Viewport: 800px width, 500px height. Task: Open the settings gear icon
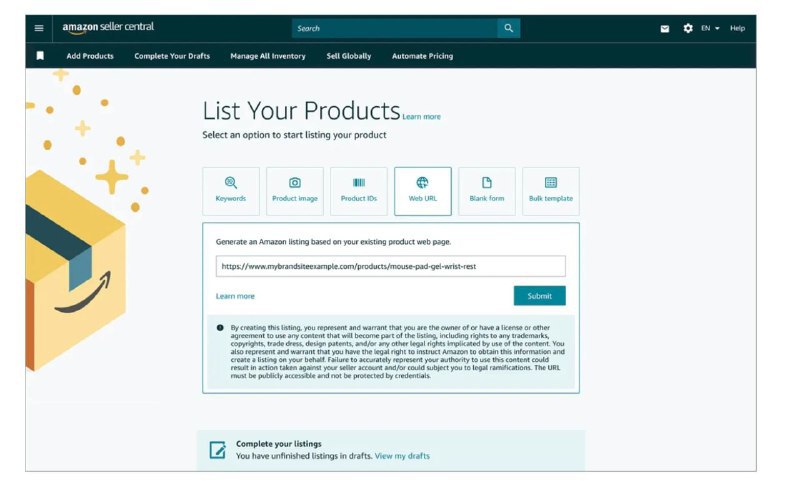point(688,28)
